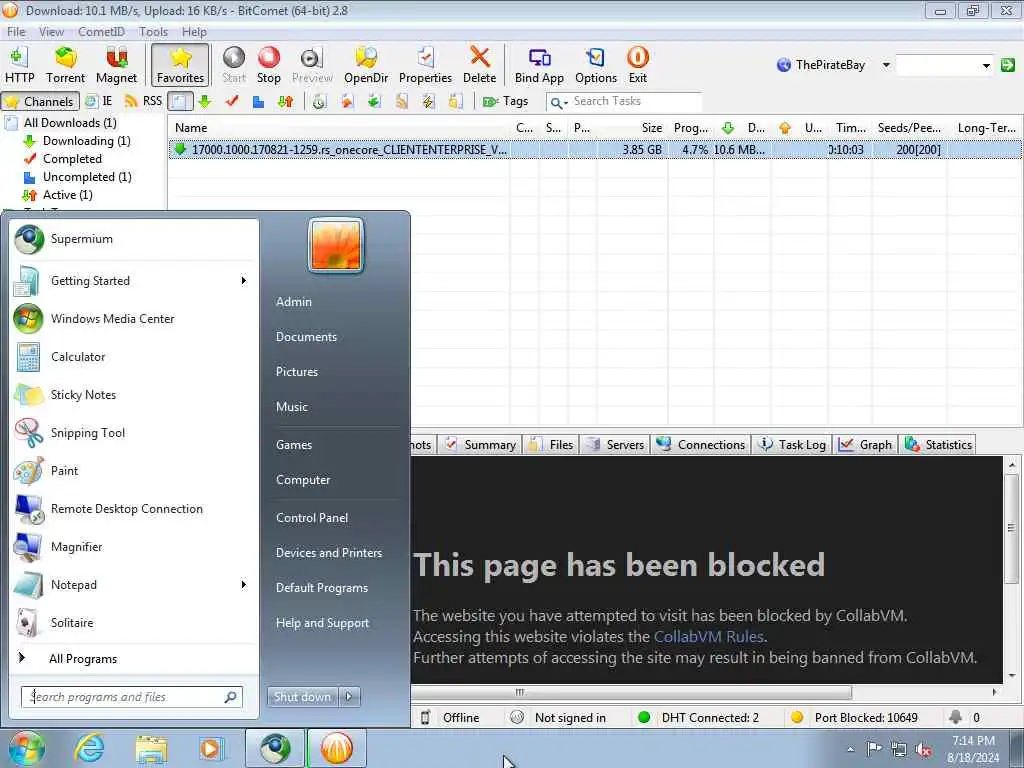Open the search magnifier dropdown in Search Tasks
Screen dimensions: 1024x768
558,103
